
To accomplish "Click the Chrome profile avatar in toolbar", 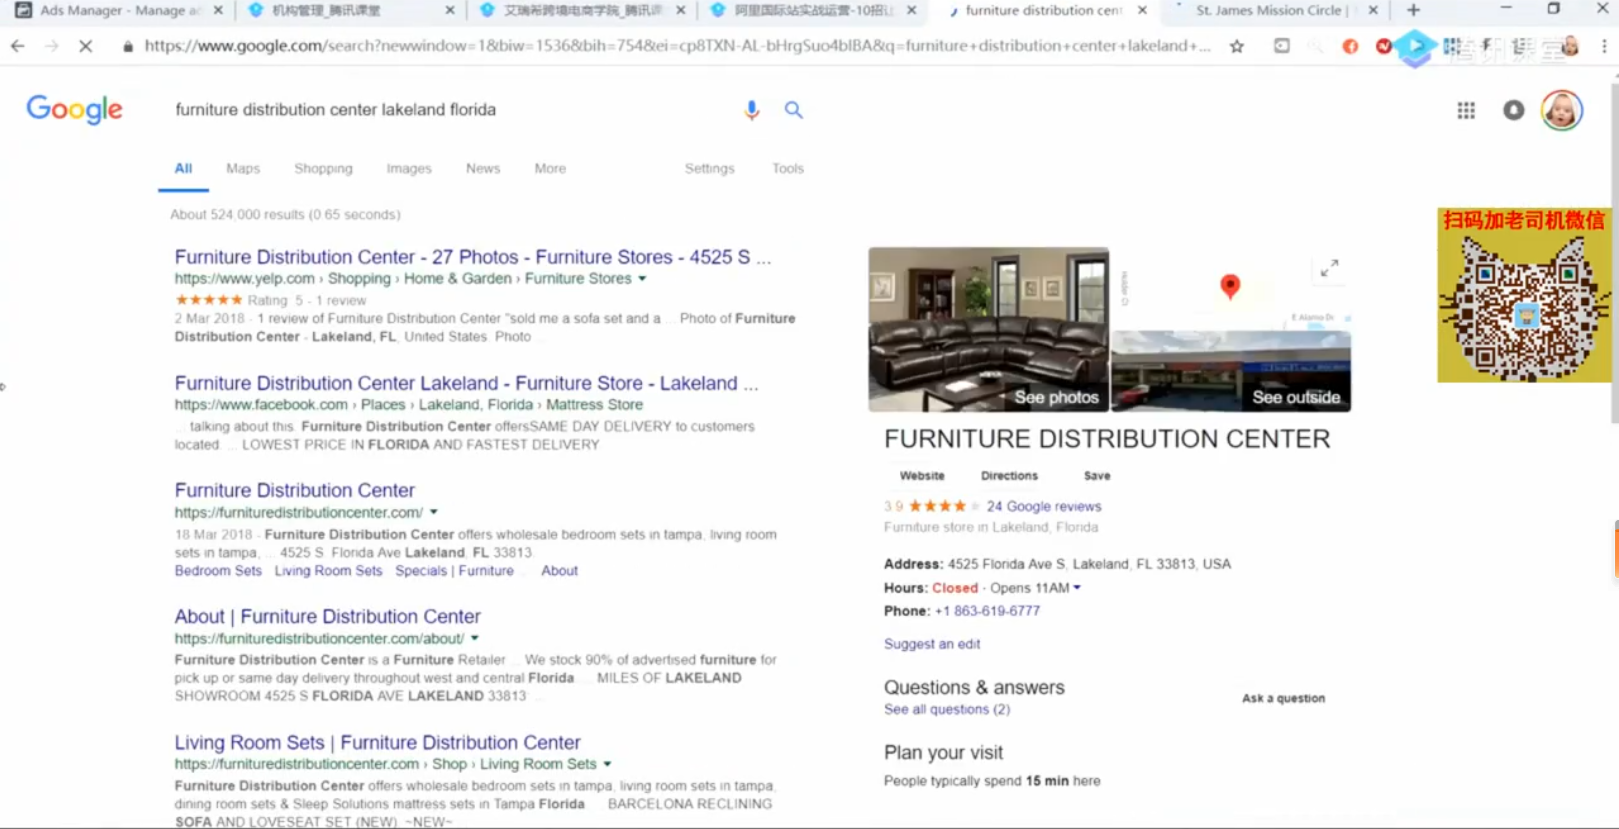I will 1571,46.
